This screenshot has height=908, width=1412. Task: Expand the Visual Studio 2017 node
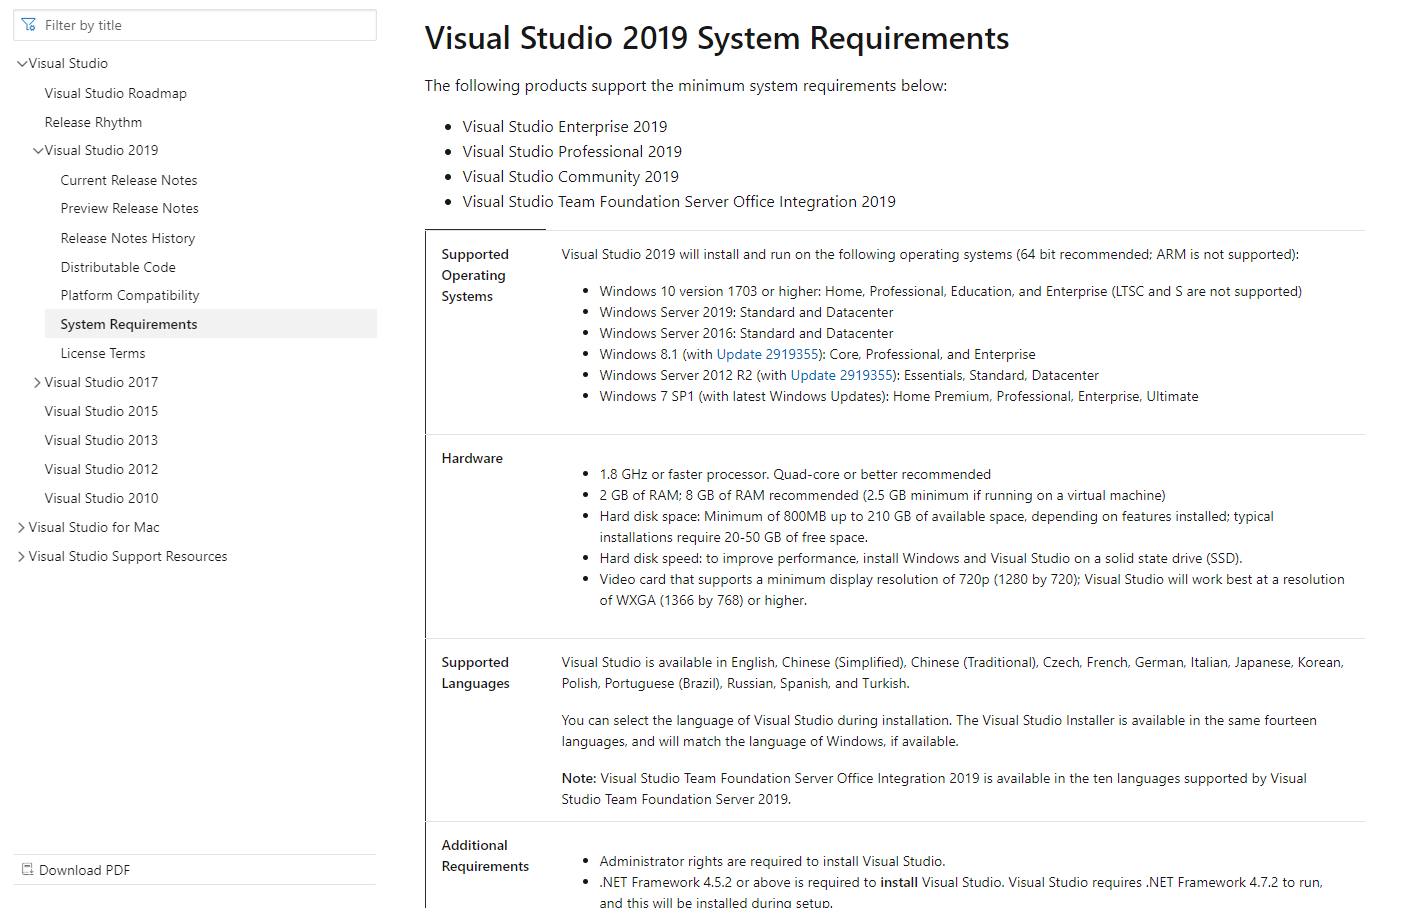coord(38,383)
